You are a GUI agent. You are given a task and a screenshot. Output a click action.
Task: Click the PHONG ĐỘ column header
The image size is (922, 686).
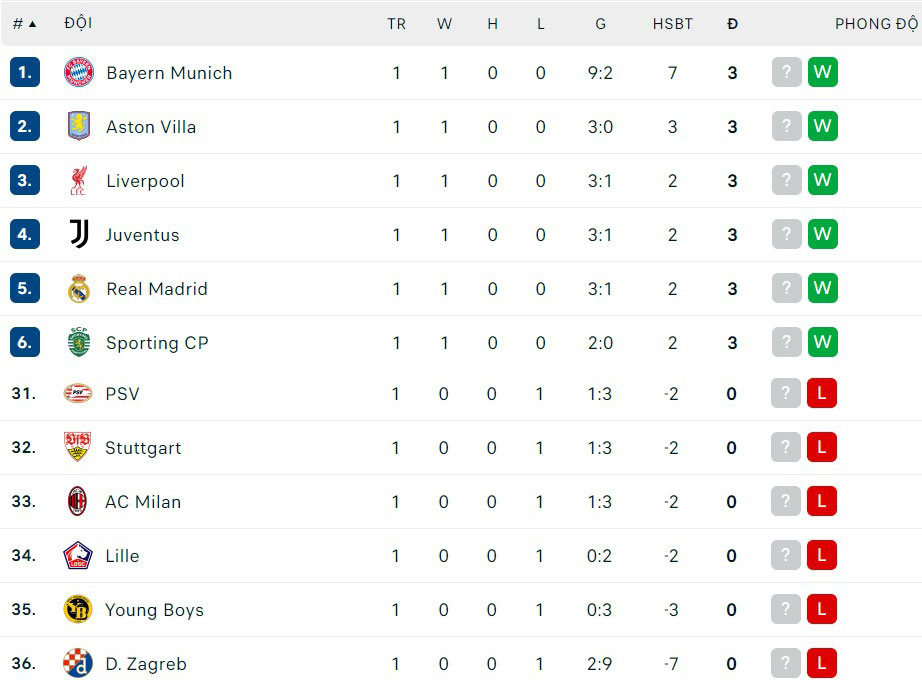pos(876,24)
